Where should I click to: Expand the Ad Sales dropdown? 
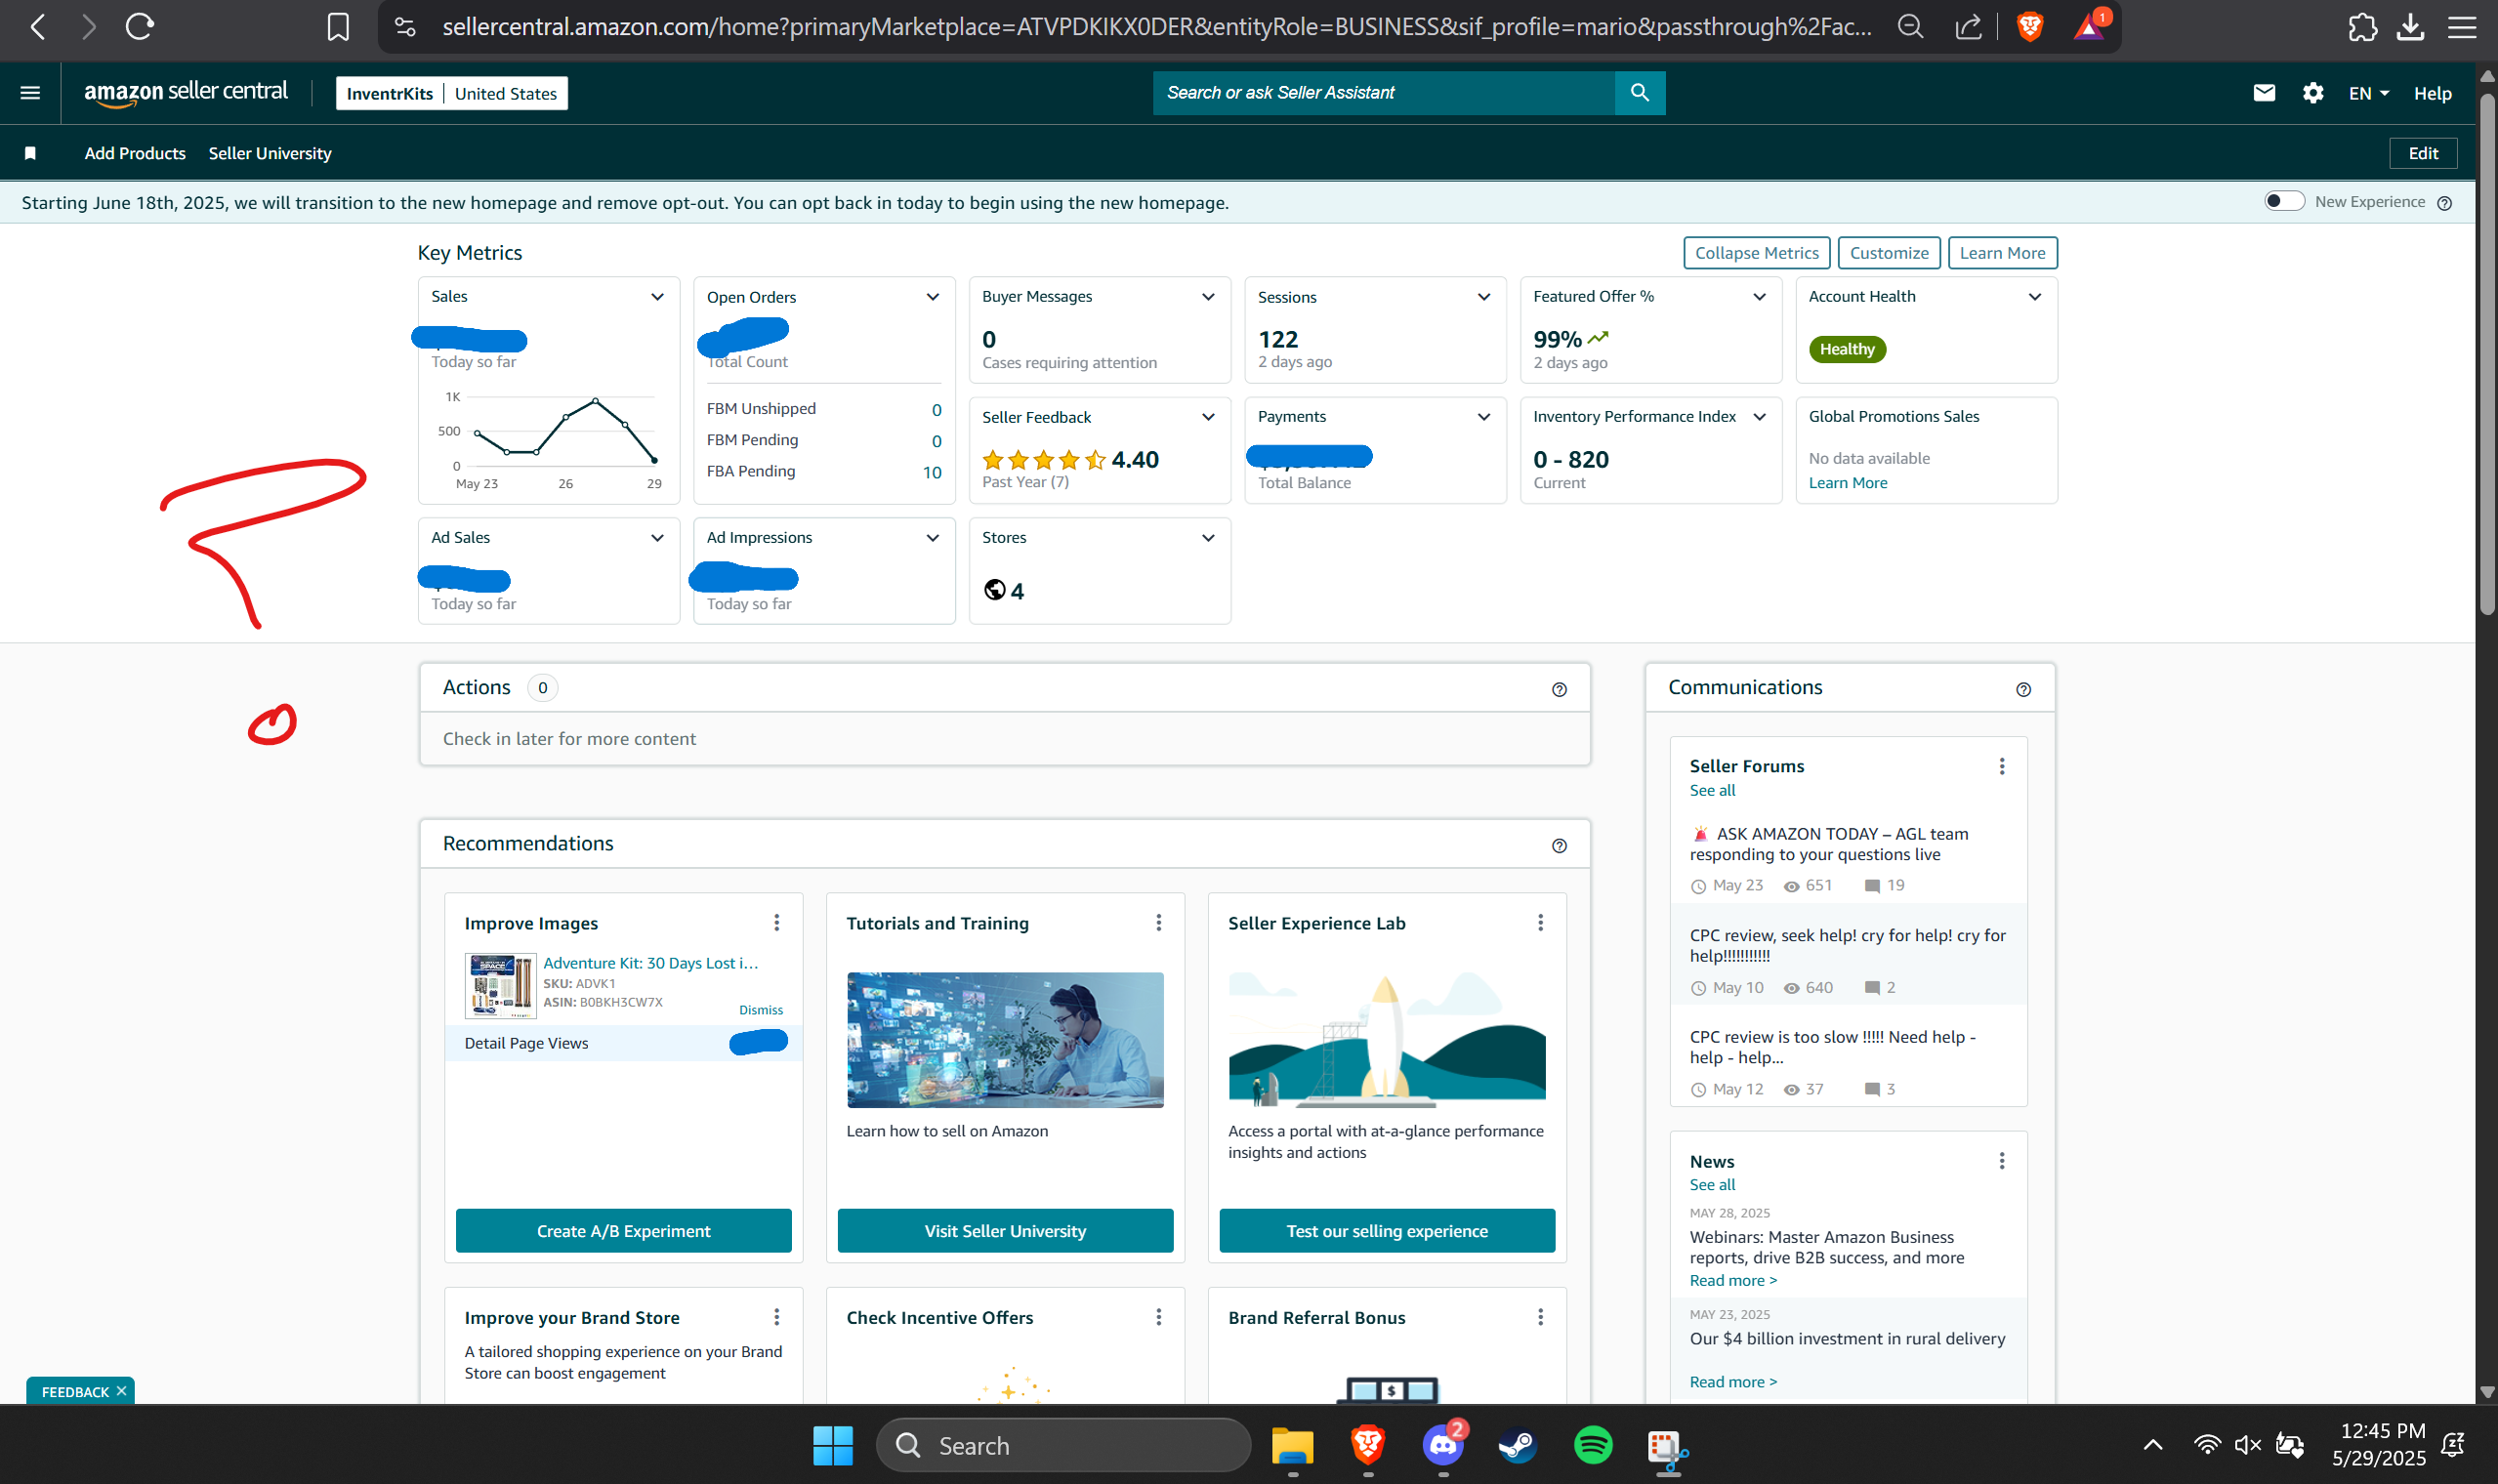click(657, 538)
